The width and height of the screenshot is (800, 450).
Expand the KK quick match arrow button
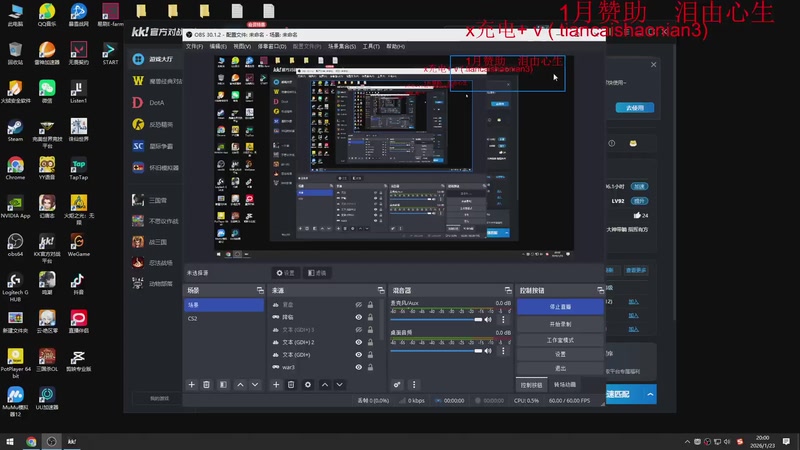(x=650, y=394)
